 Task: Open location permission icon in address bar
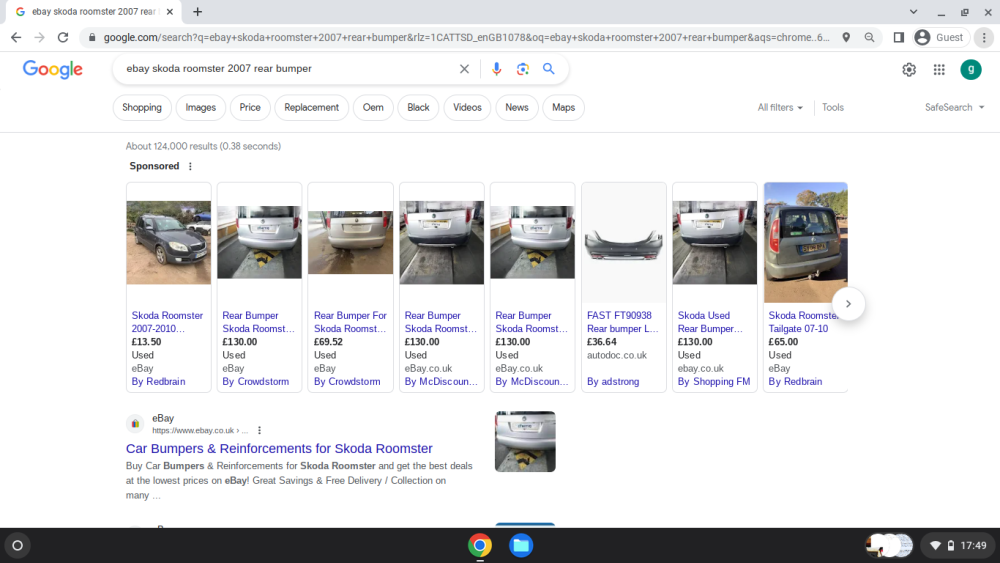point(846,38)
